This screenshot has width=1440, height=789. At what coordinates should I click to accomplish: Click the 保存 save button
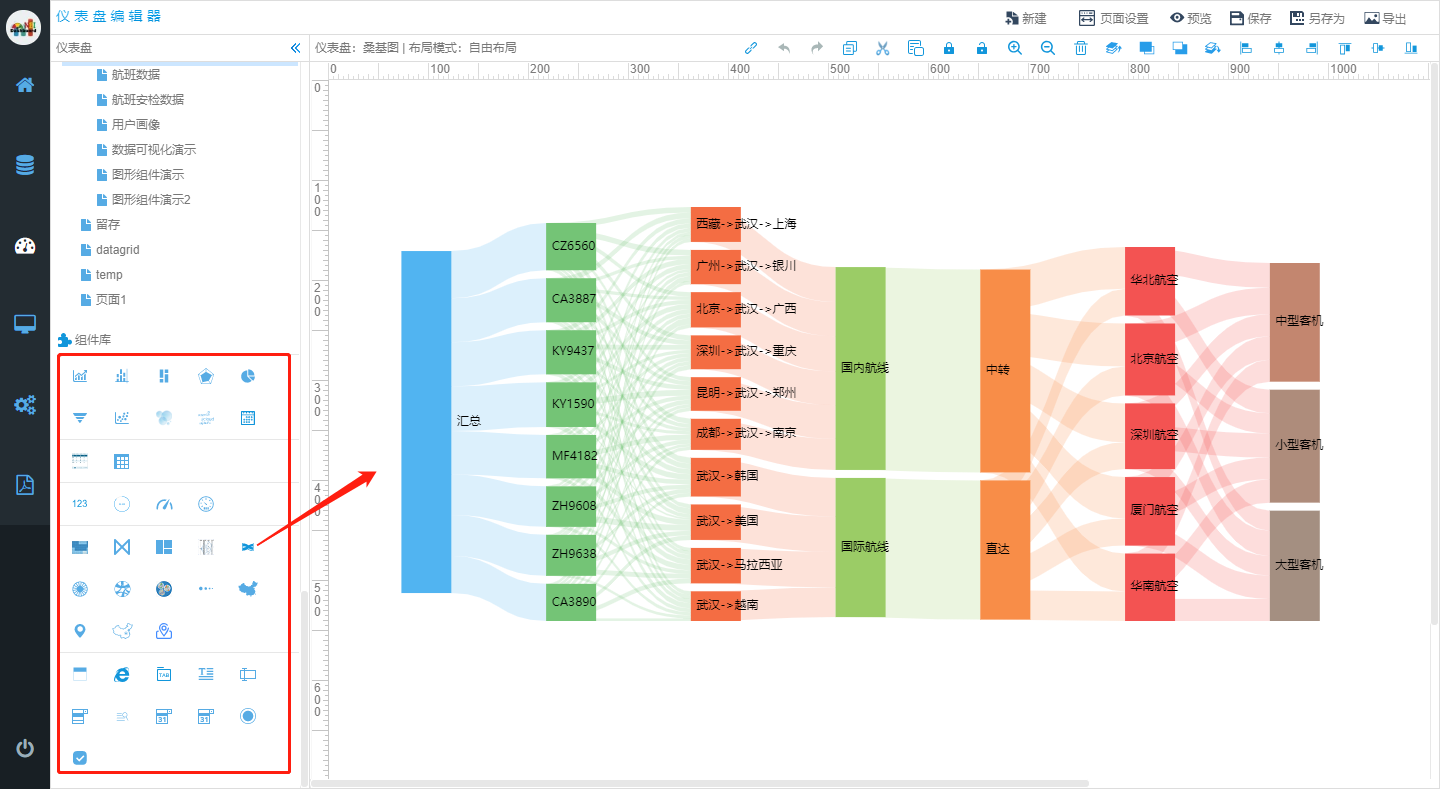[1250, 18]
